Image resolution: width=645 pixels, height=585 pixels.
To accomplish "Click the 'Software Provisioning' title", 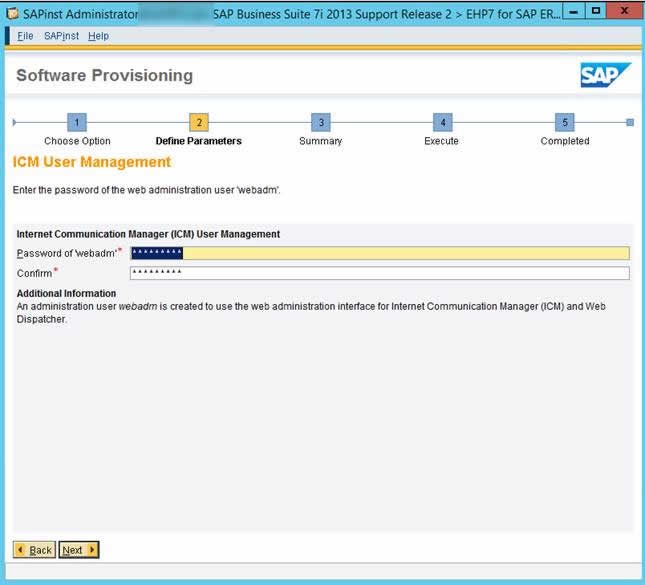I will pyautogui.click(x=104, y=75).
